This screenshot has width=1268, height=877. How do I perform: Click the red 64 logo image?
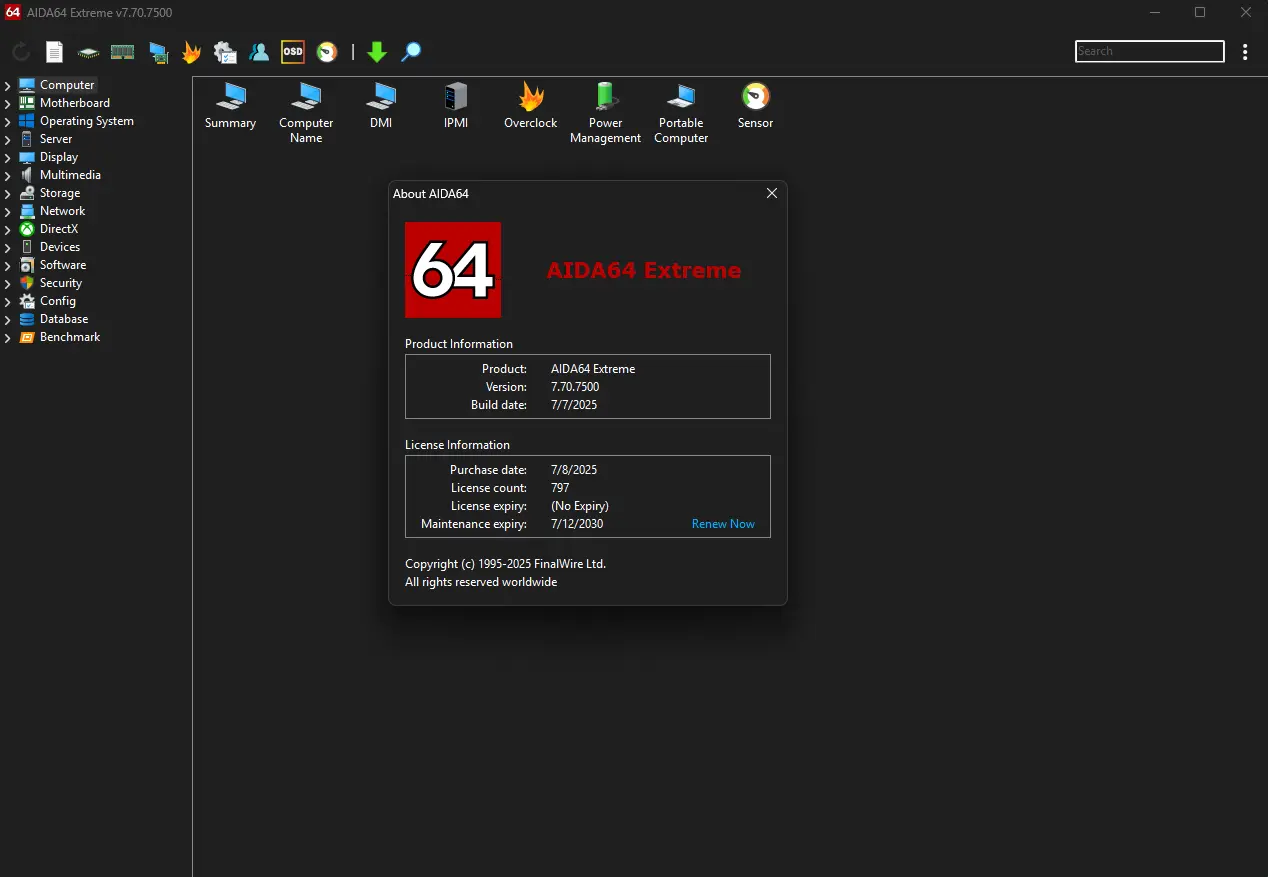coord(453,270)
